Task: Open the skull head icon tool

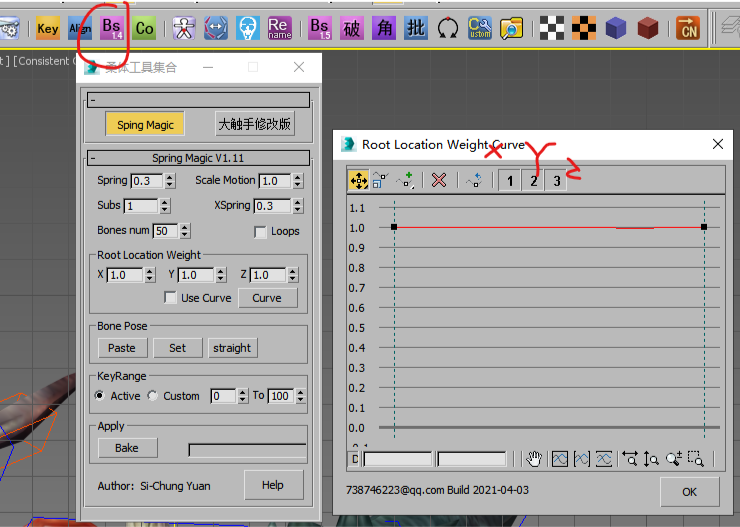Action: (248, 28)
